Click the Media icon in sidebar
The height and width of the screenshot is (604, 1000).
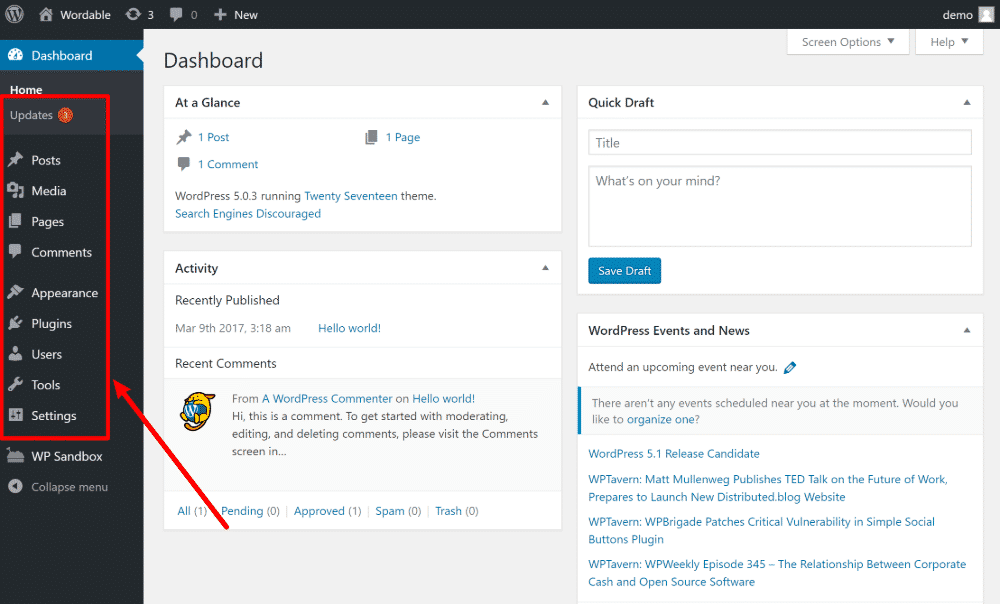[x=15, y=190]
